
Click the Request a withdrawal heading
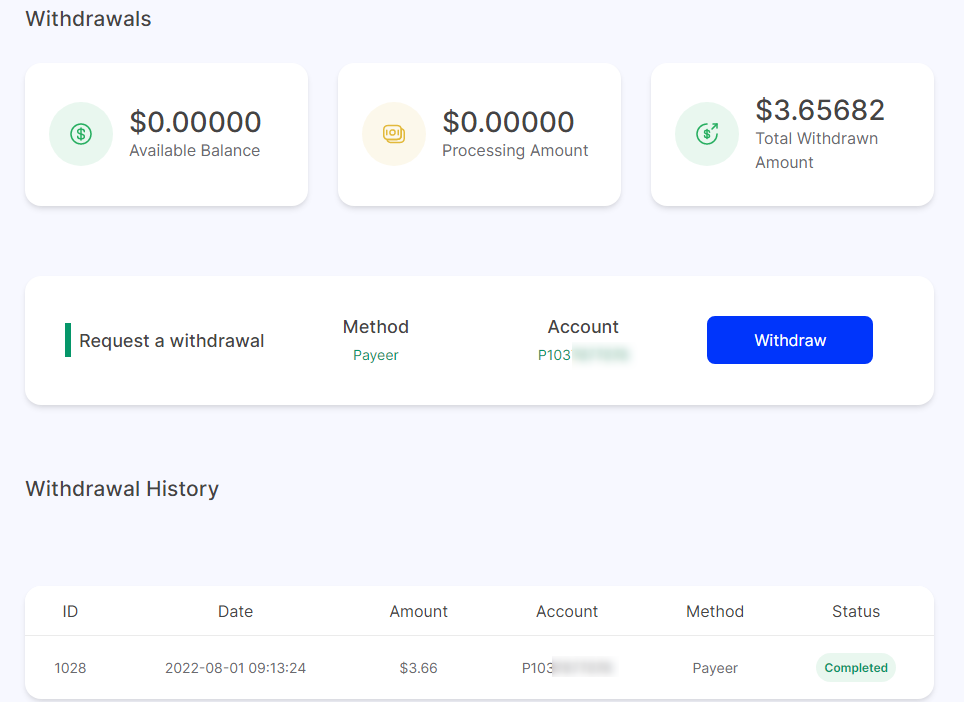(172, 341)
